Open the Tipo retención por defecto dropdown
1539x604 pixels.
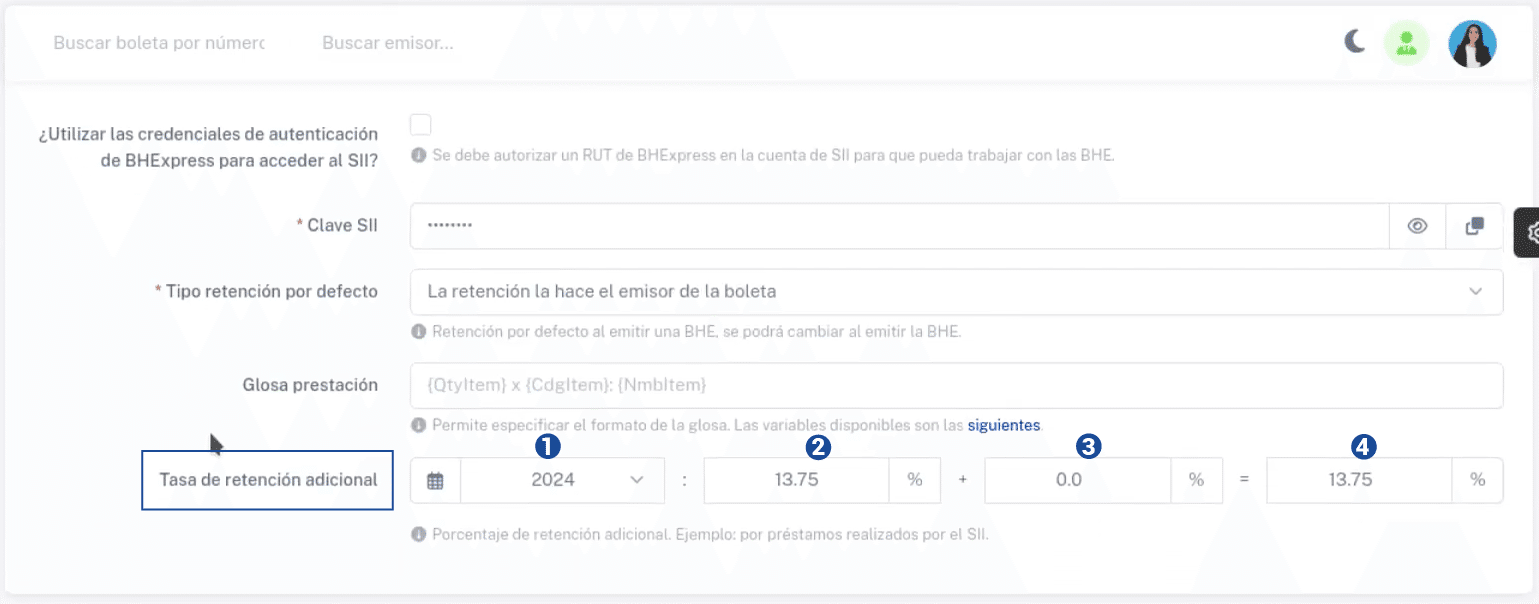point(956,292)
